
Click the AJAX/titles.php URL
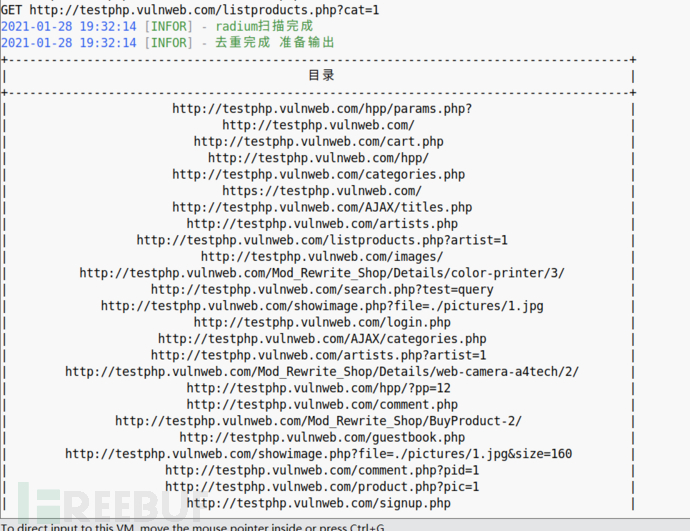tap(322, 207)
